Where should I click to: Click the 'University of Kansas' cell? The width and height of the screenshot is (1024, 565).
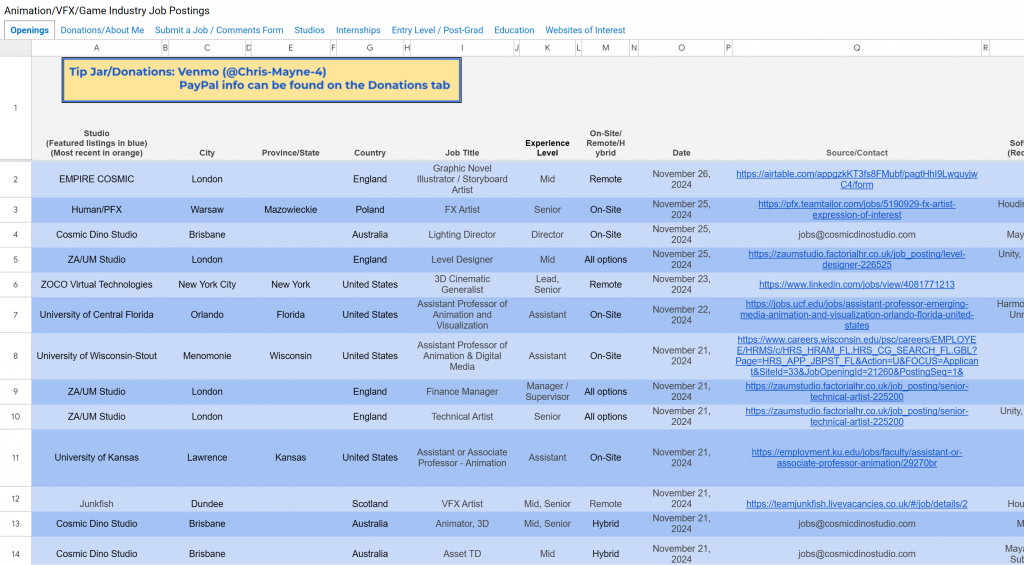[97, 457]
